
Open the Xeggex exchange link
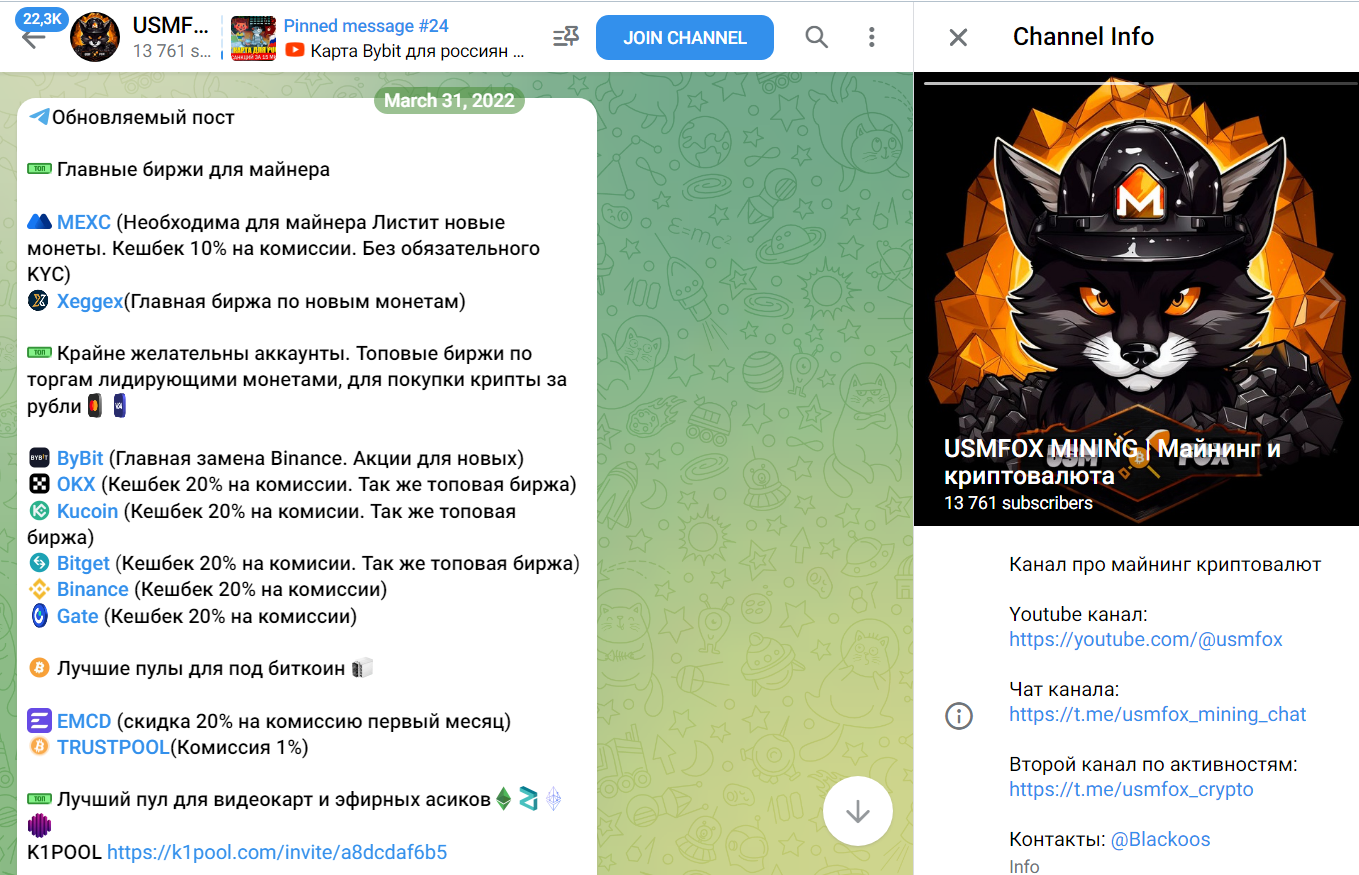click(x=90, y=301)
